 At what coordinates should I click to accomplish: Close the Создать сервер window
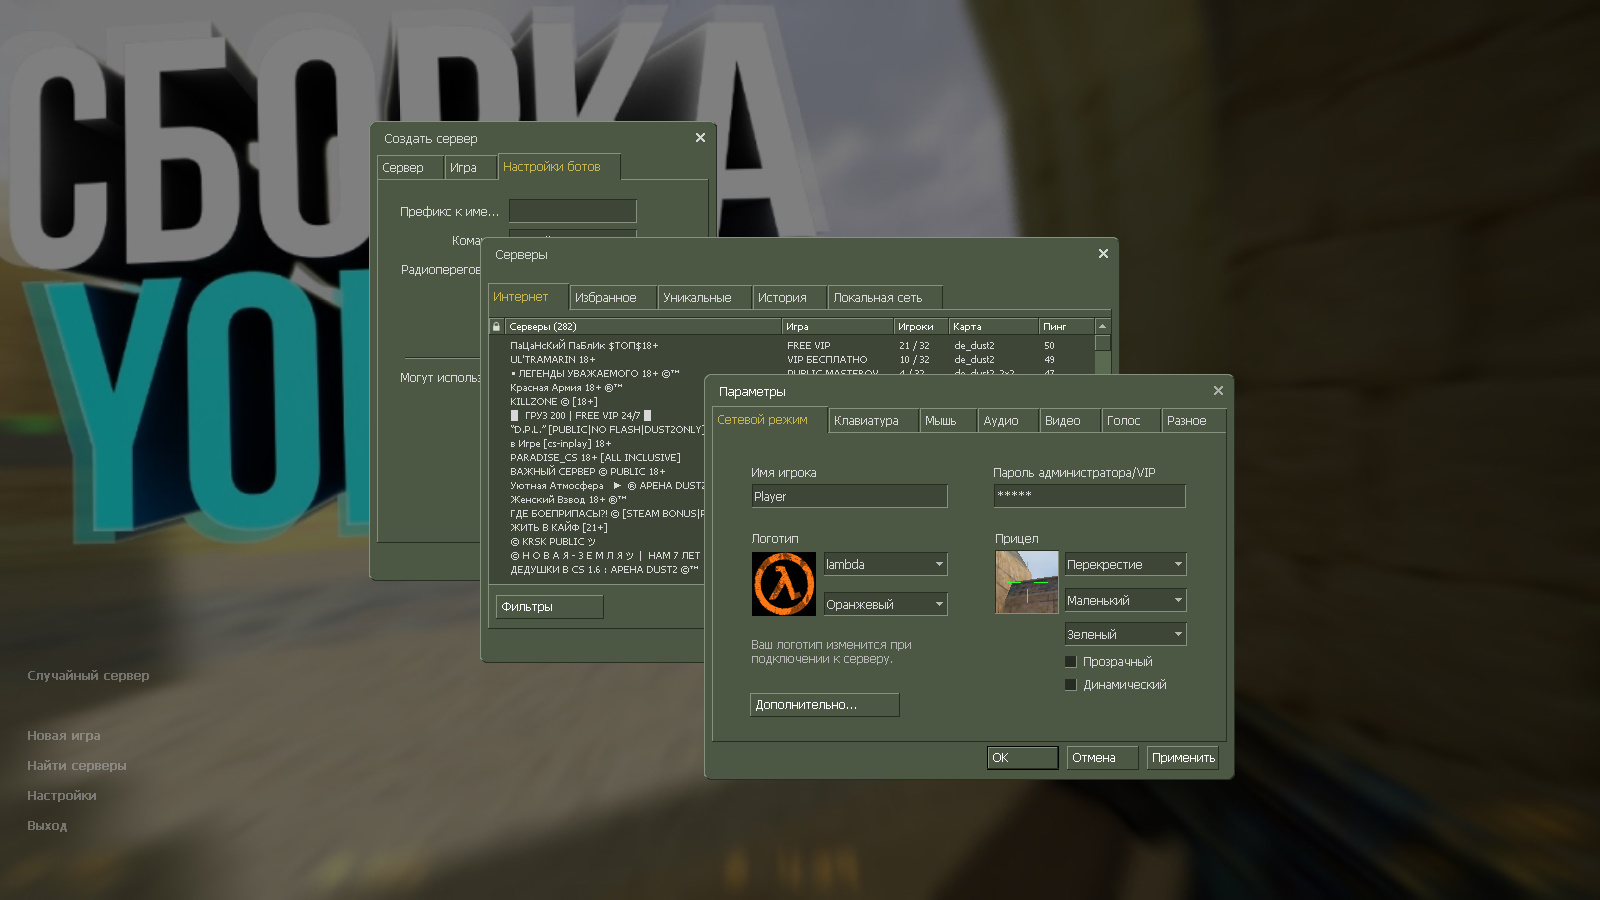[700, 138]
